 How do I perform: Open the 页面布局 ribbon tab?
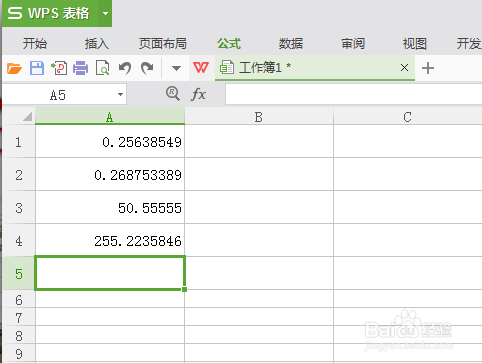pos(163,44)
